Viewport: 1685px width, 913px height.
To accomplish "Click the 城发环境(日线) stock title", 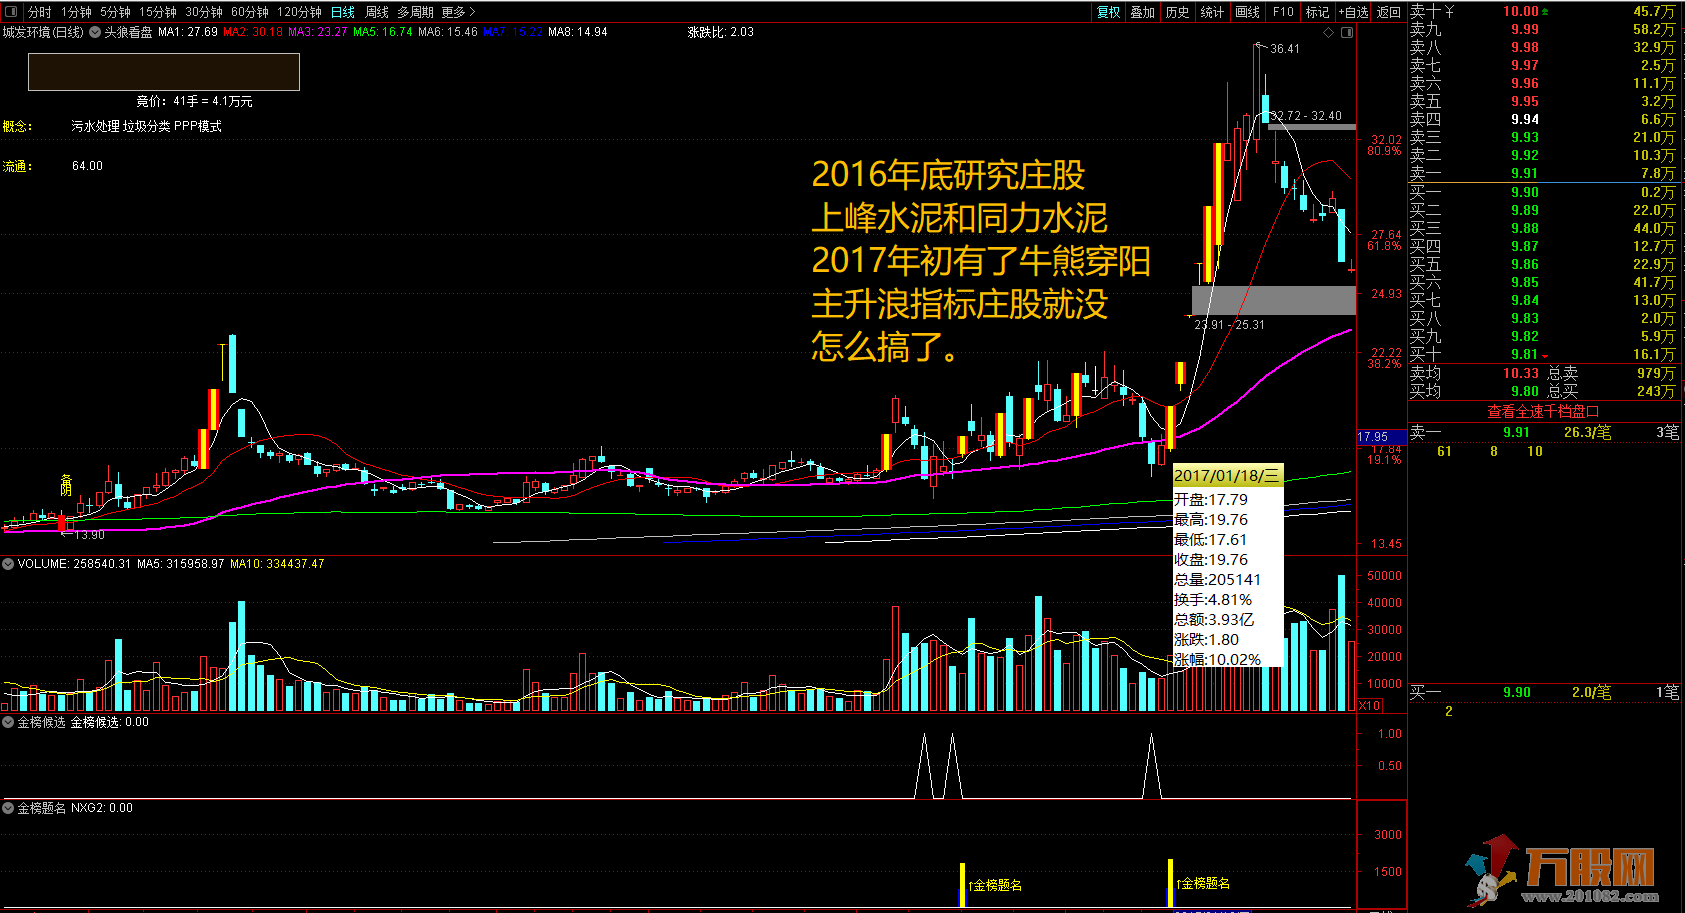I will pos(43,32).
